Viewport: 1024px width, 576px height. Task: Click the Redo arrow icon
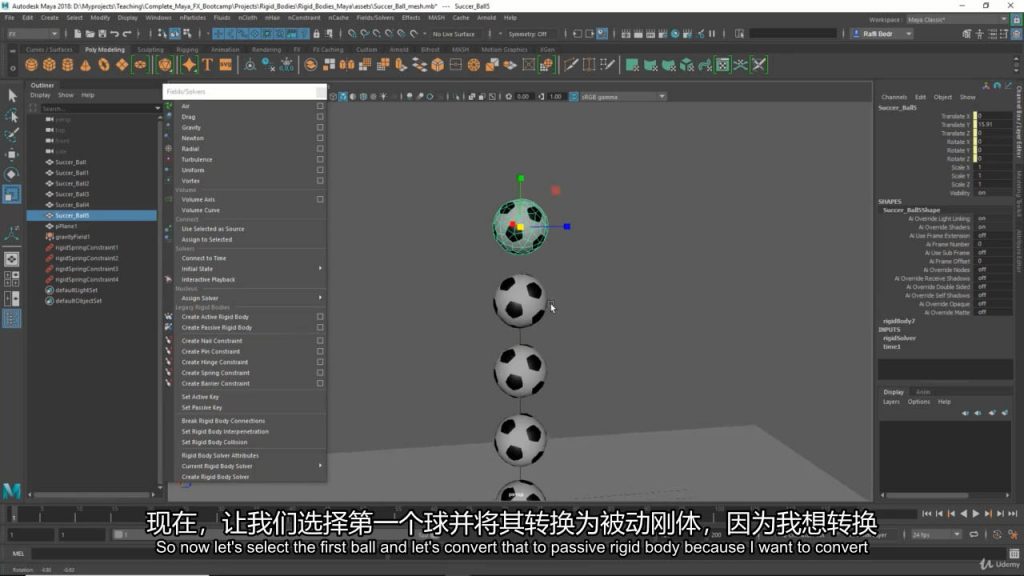click(127, 34)
